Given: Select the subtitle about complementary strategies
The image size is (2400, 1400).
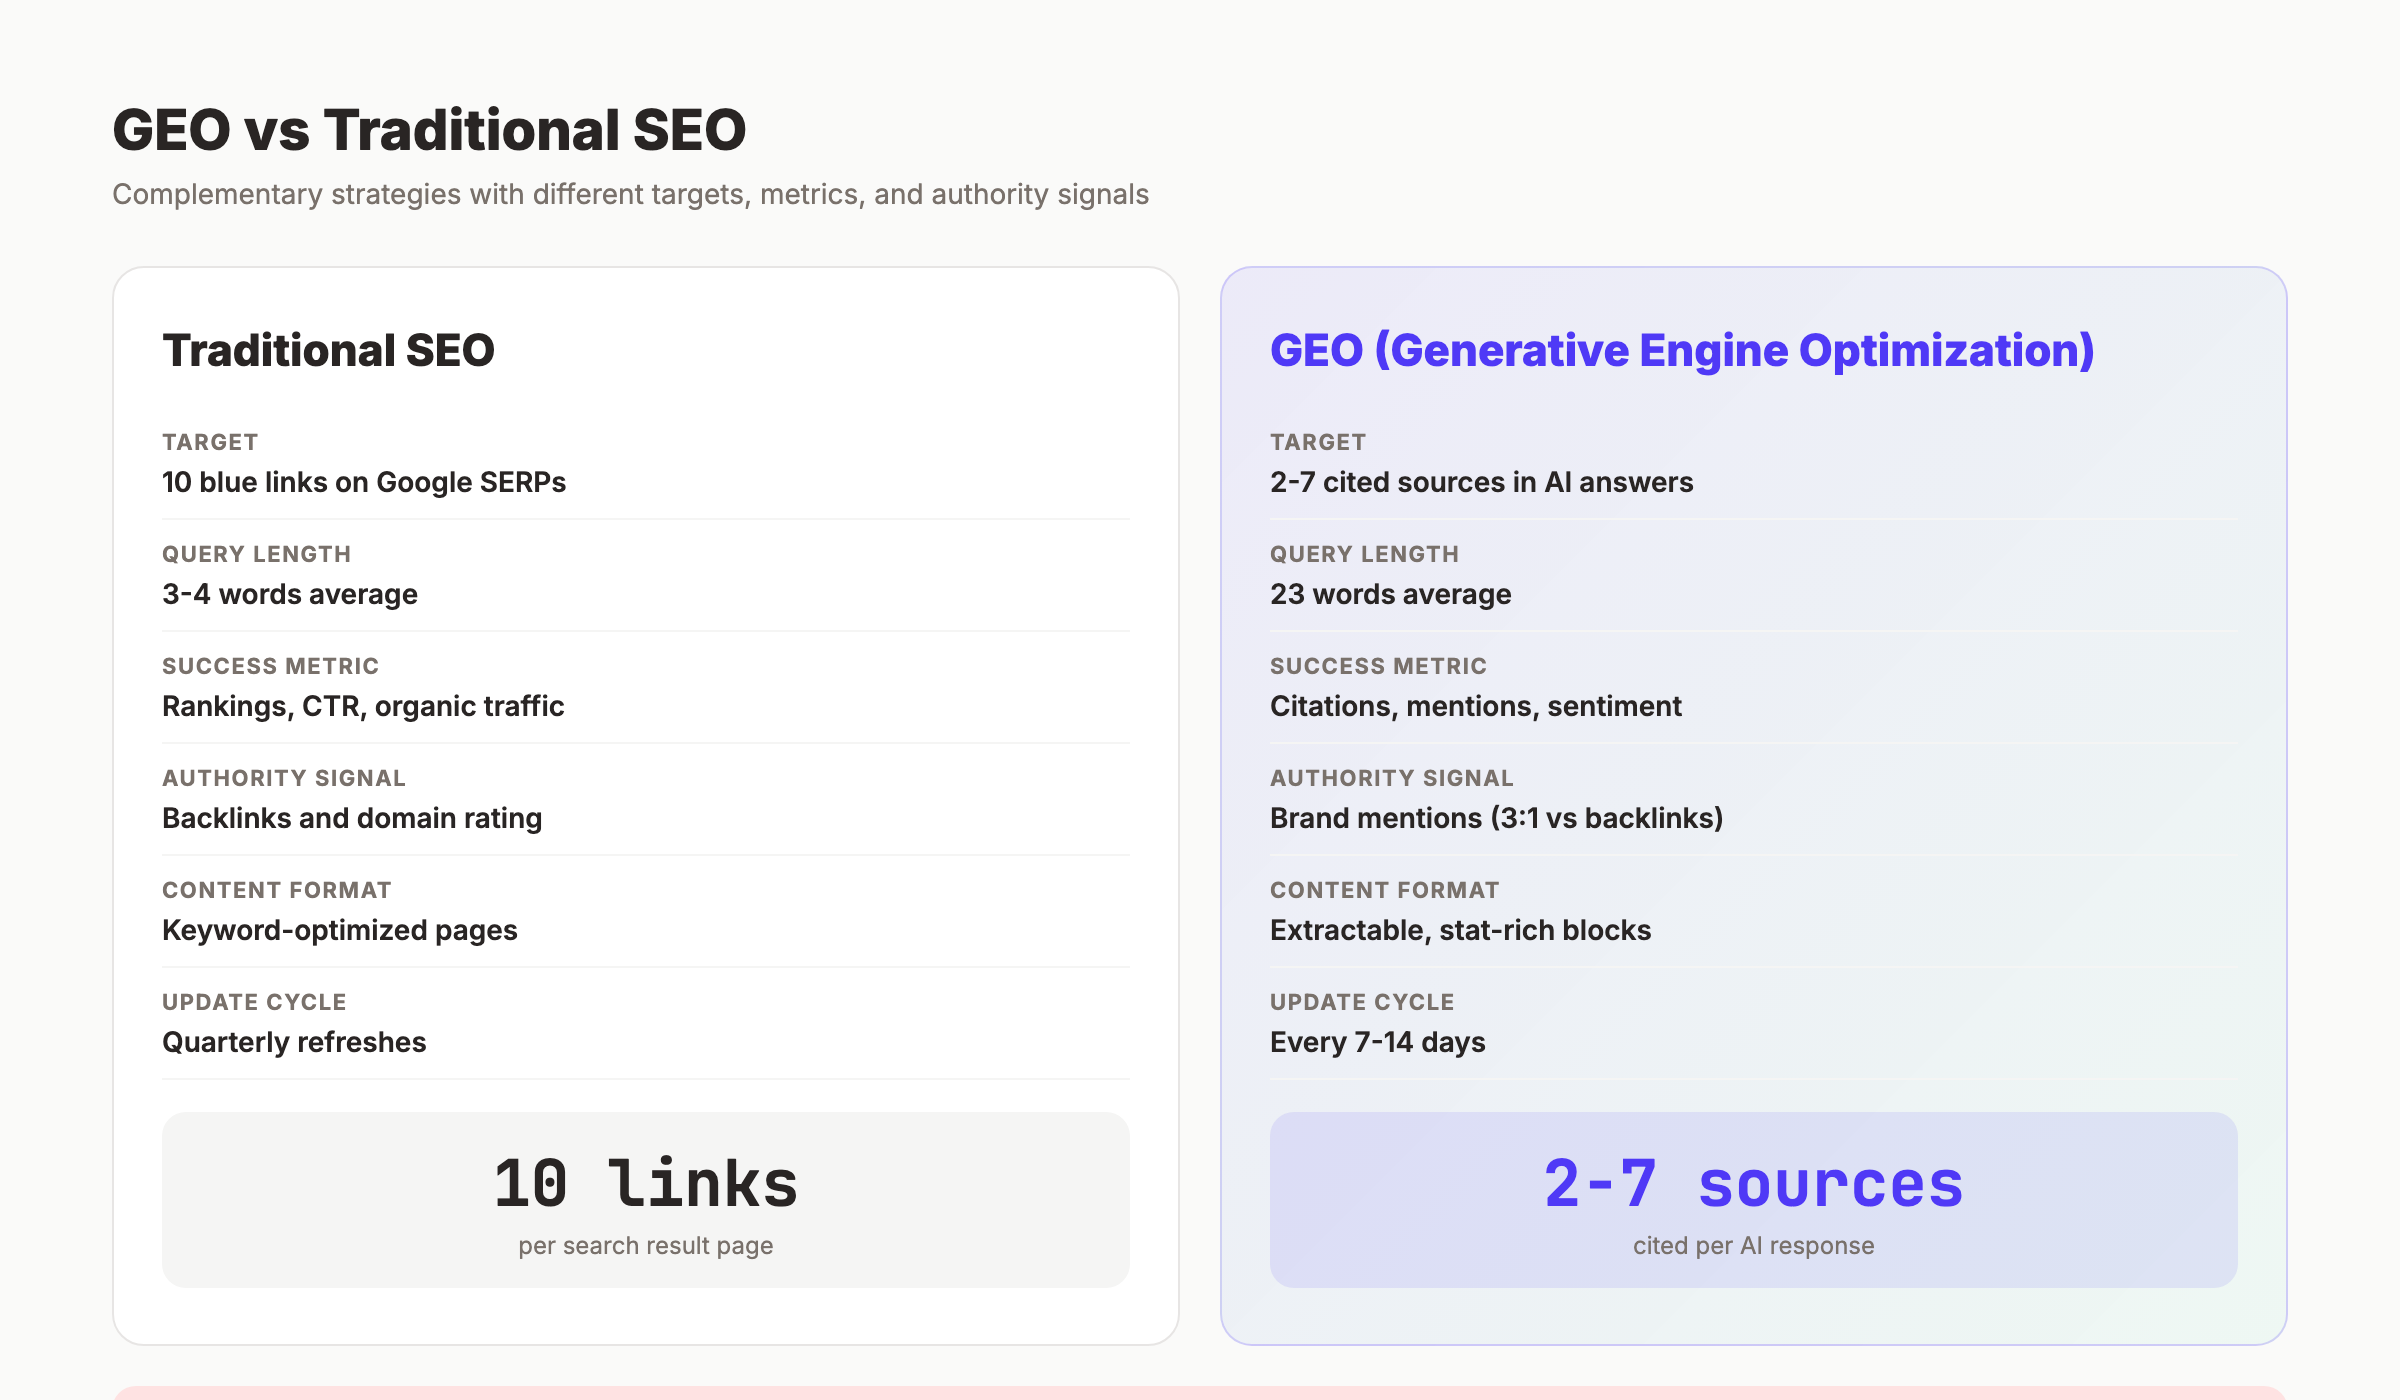Looking at the screenshot, I should (x=630, y=194).
